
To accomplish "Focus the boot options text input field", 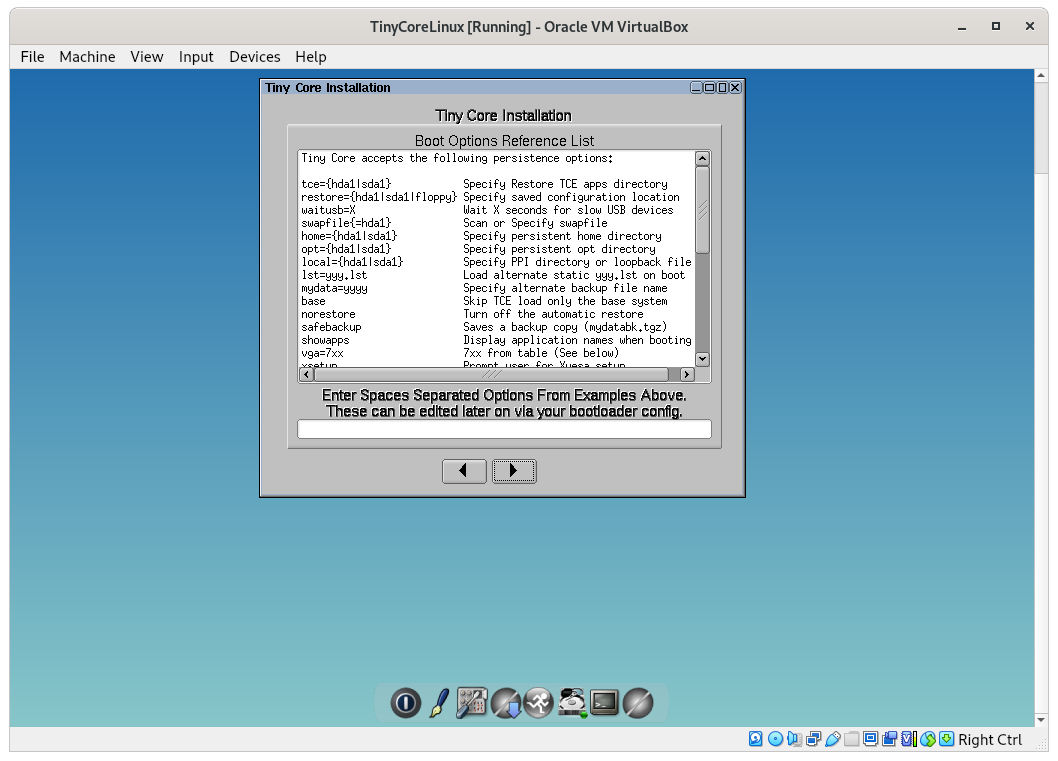I will 504,429.
